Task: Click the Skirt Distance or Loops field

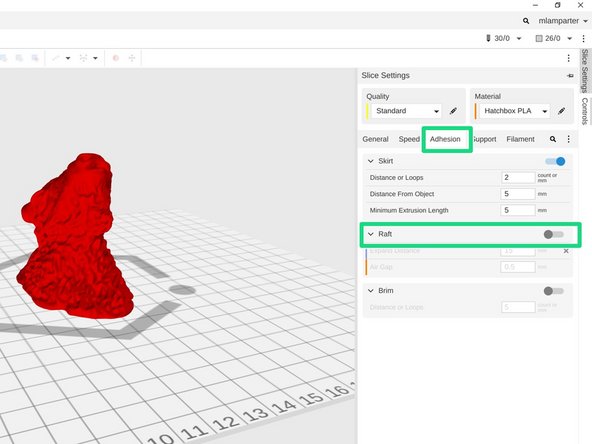Action: click(518, 177)
